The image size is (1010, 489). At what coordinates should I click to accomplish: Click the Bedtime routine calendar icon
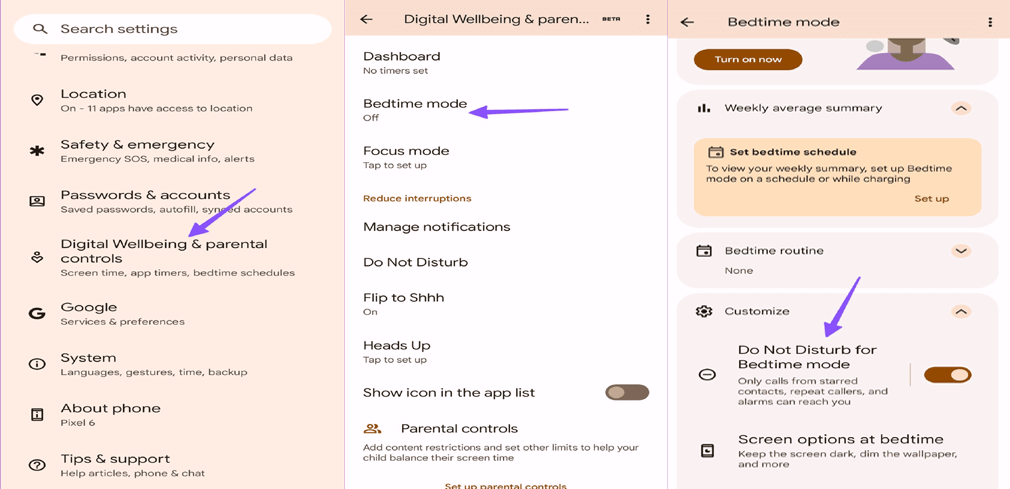click(704, 251)
